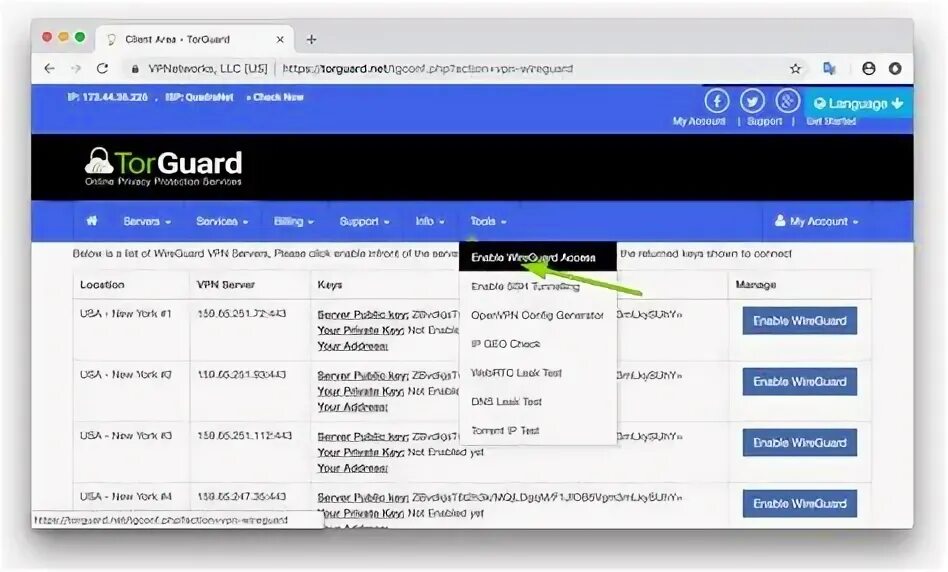The image size is (948, 572).
Task: Click the padlock site security icon
Action: point(135,69)
